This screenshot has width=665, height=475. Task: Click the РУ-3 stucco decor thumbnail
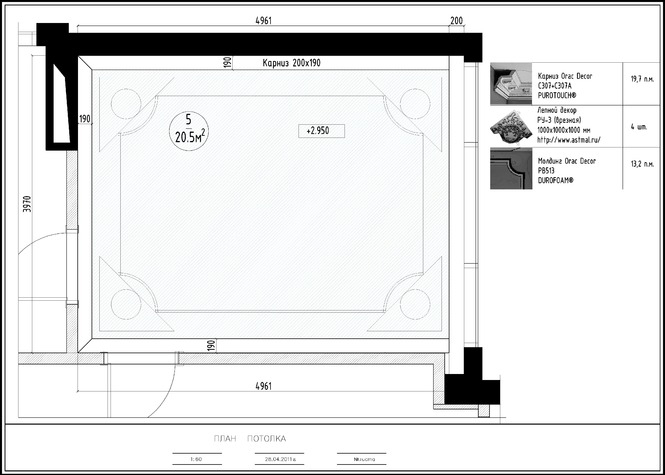coord(511,126)
